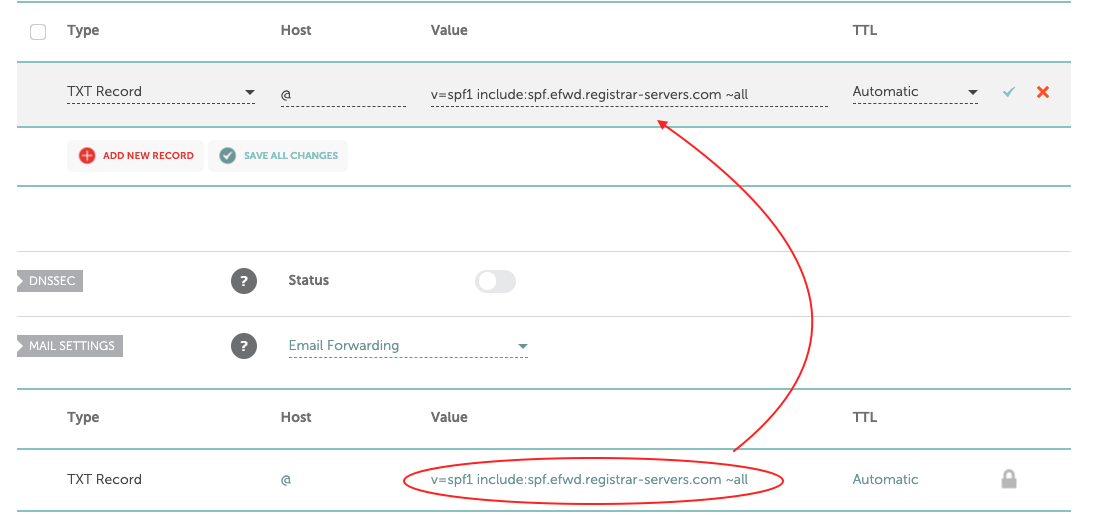The height and width of the screenshot is (516, 1103).
Task: Open the Email Forwarding mail settings dropdown
Action: click(x=408, y=346)
